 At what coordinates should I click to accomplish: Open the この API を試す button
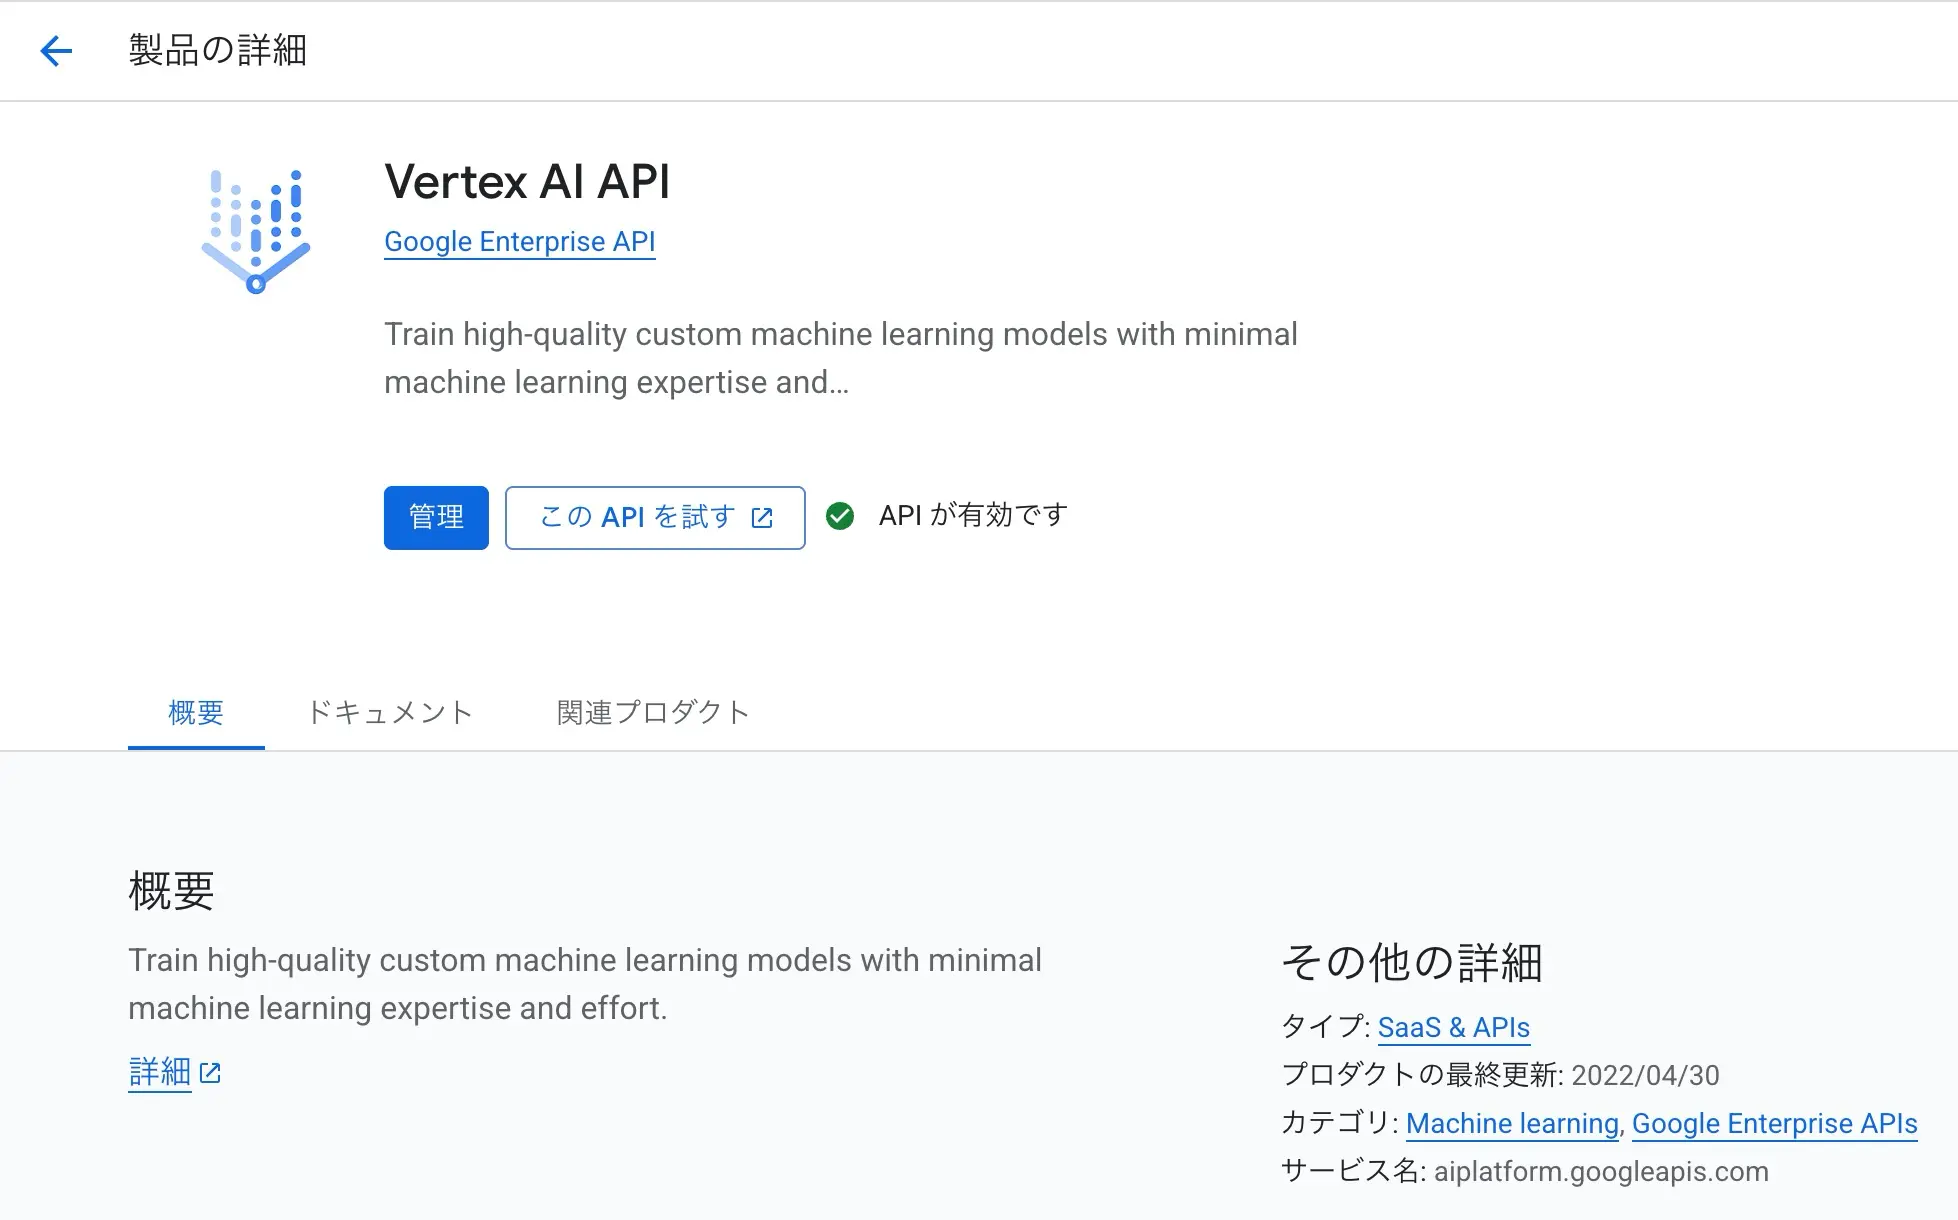[655, 517]
